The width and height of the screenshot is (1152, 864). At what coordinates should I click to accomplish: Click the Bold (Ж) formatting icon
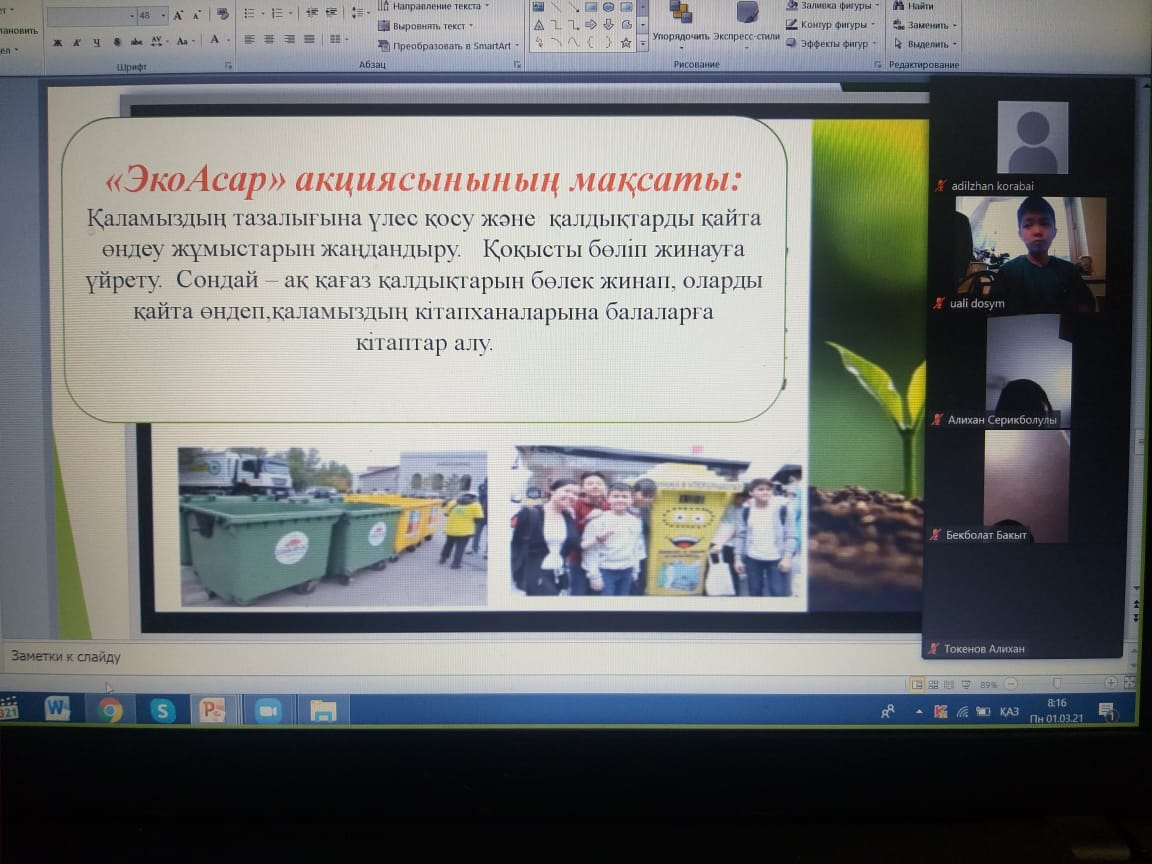pos(57,43)
